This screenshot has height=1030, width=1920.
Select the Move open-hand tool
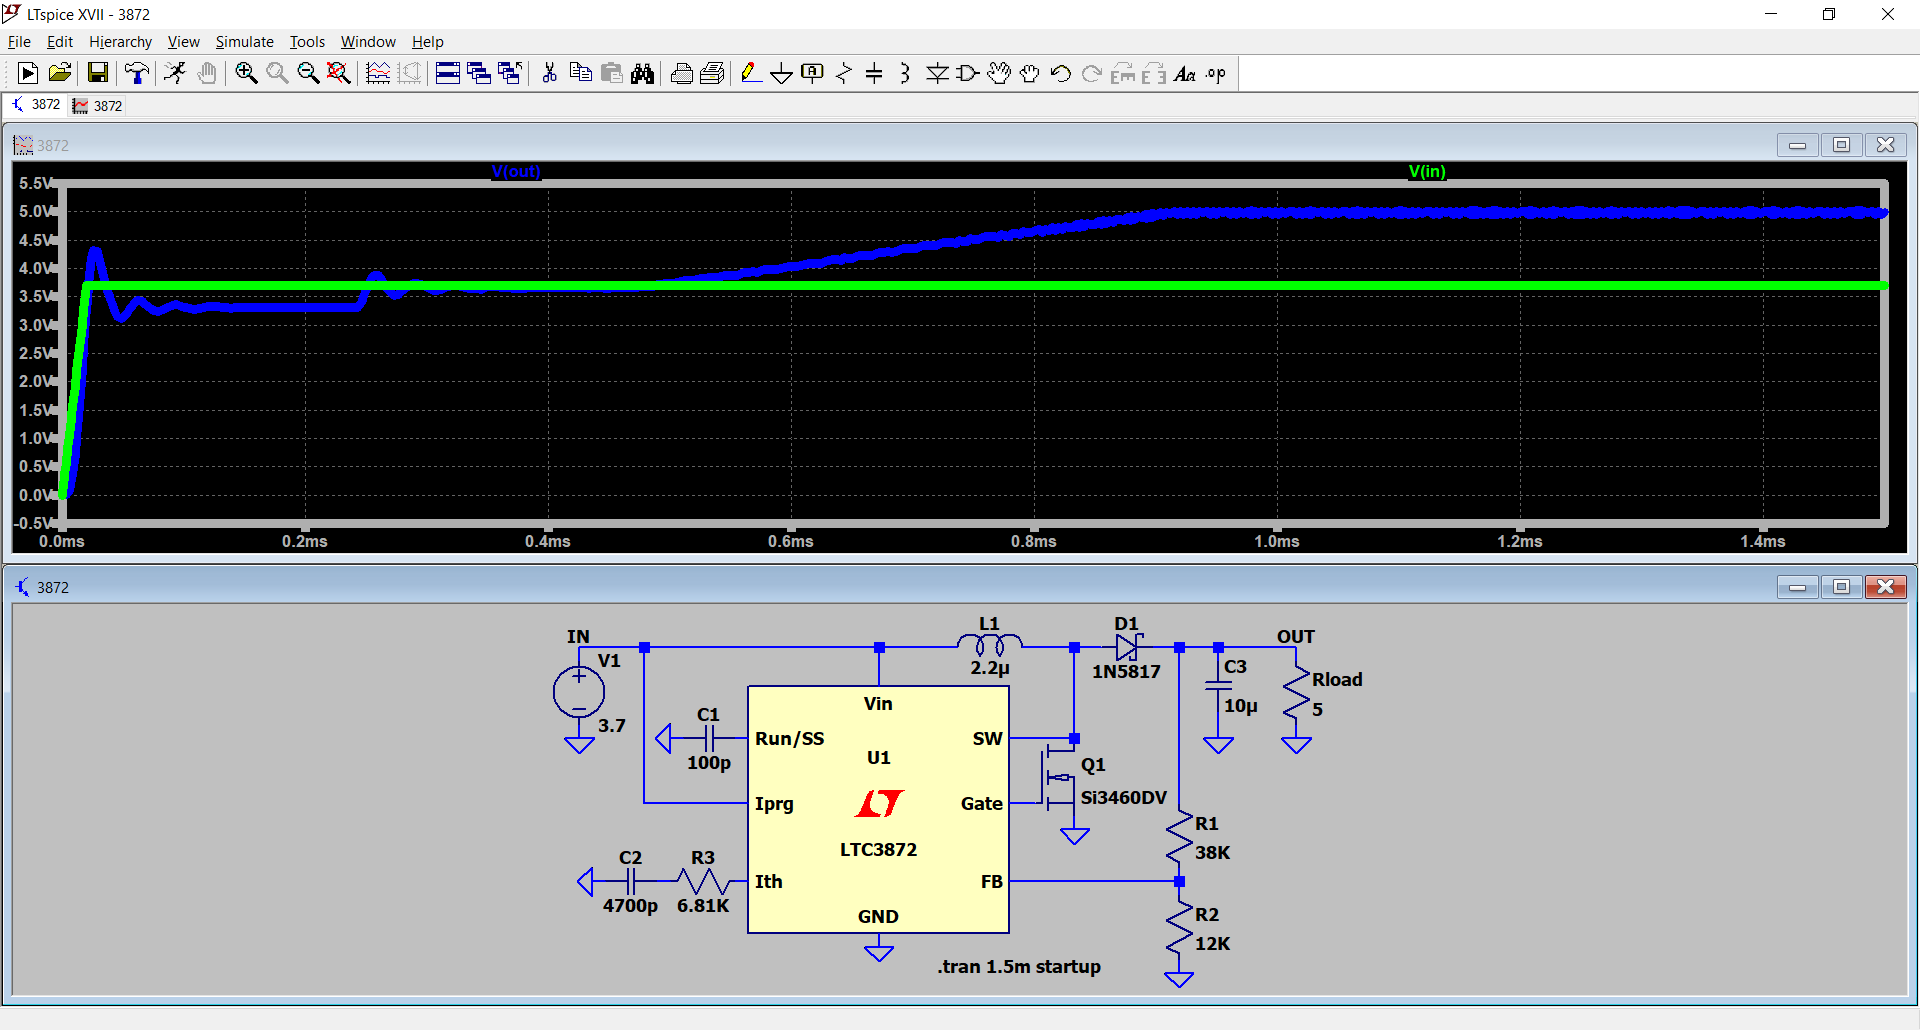(x=999, y=73)
